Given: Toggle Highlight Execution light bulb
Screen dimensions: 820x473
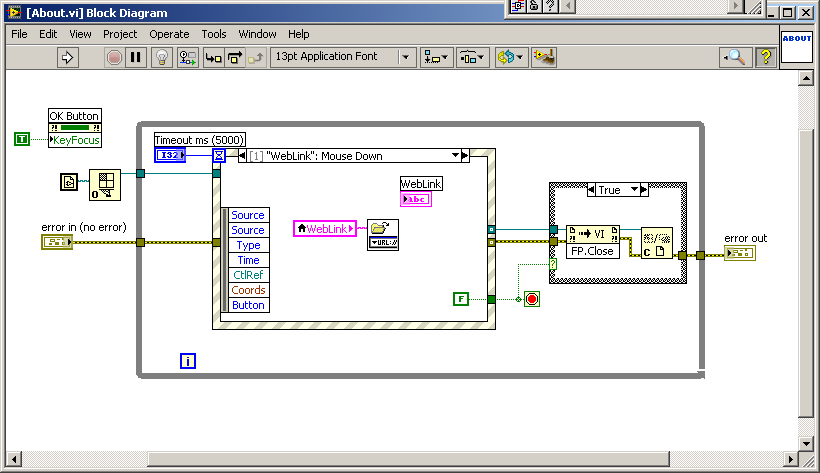Looking at the screenshot, I should tap(162, 57).
